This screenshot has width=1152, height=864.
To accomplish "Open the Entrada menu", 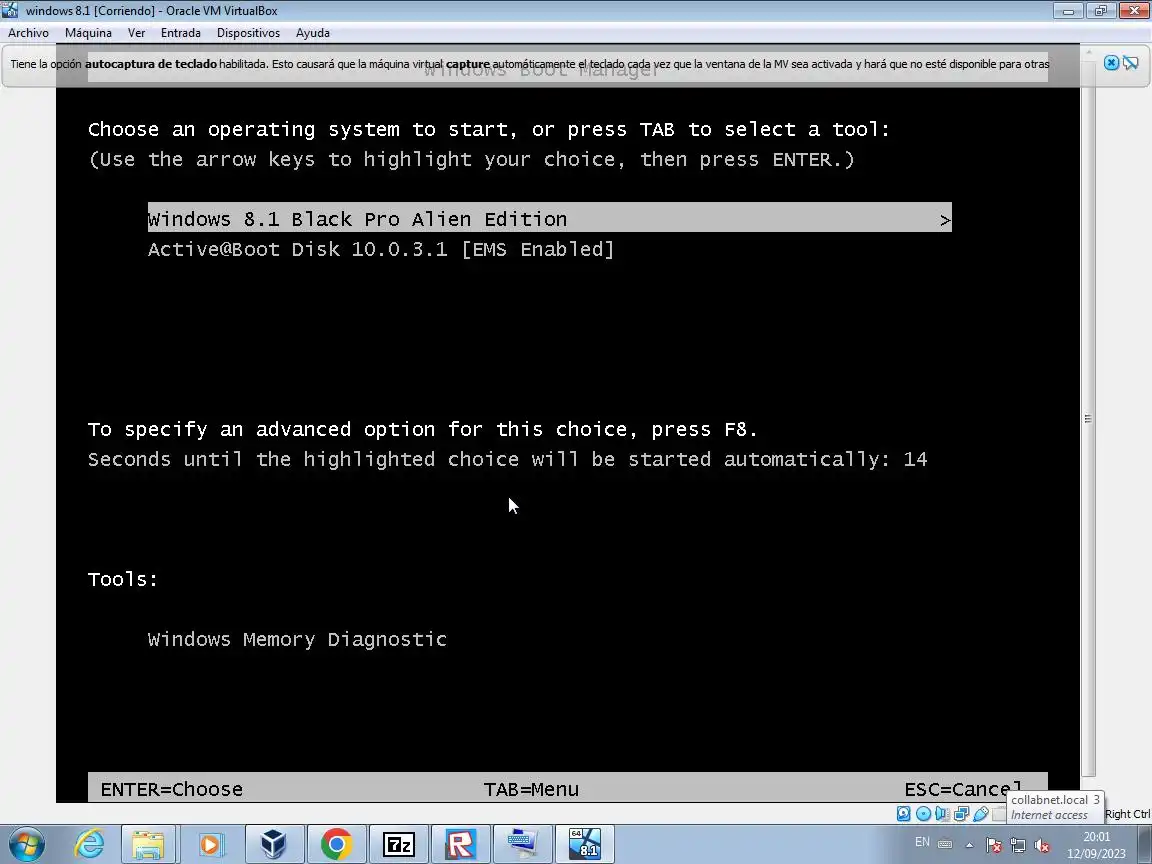I will [x=181, y=33].
